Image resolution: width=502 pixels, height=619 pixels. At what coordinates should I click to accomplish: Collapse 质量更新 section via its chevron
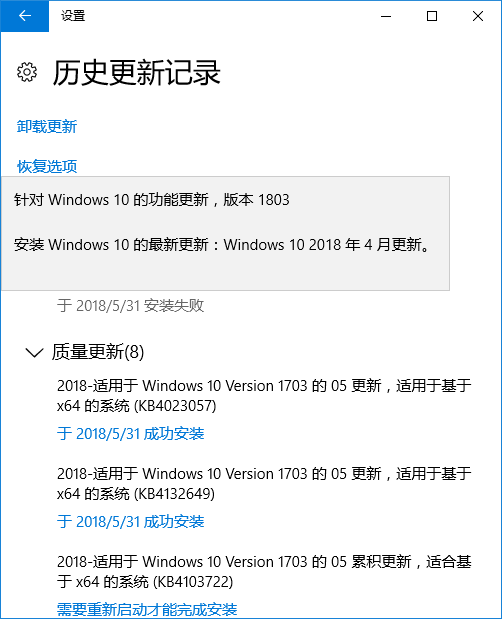tap(34, 352)
